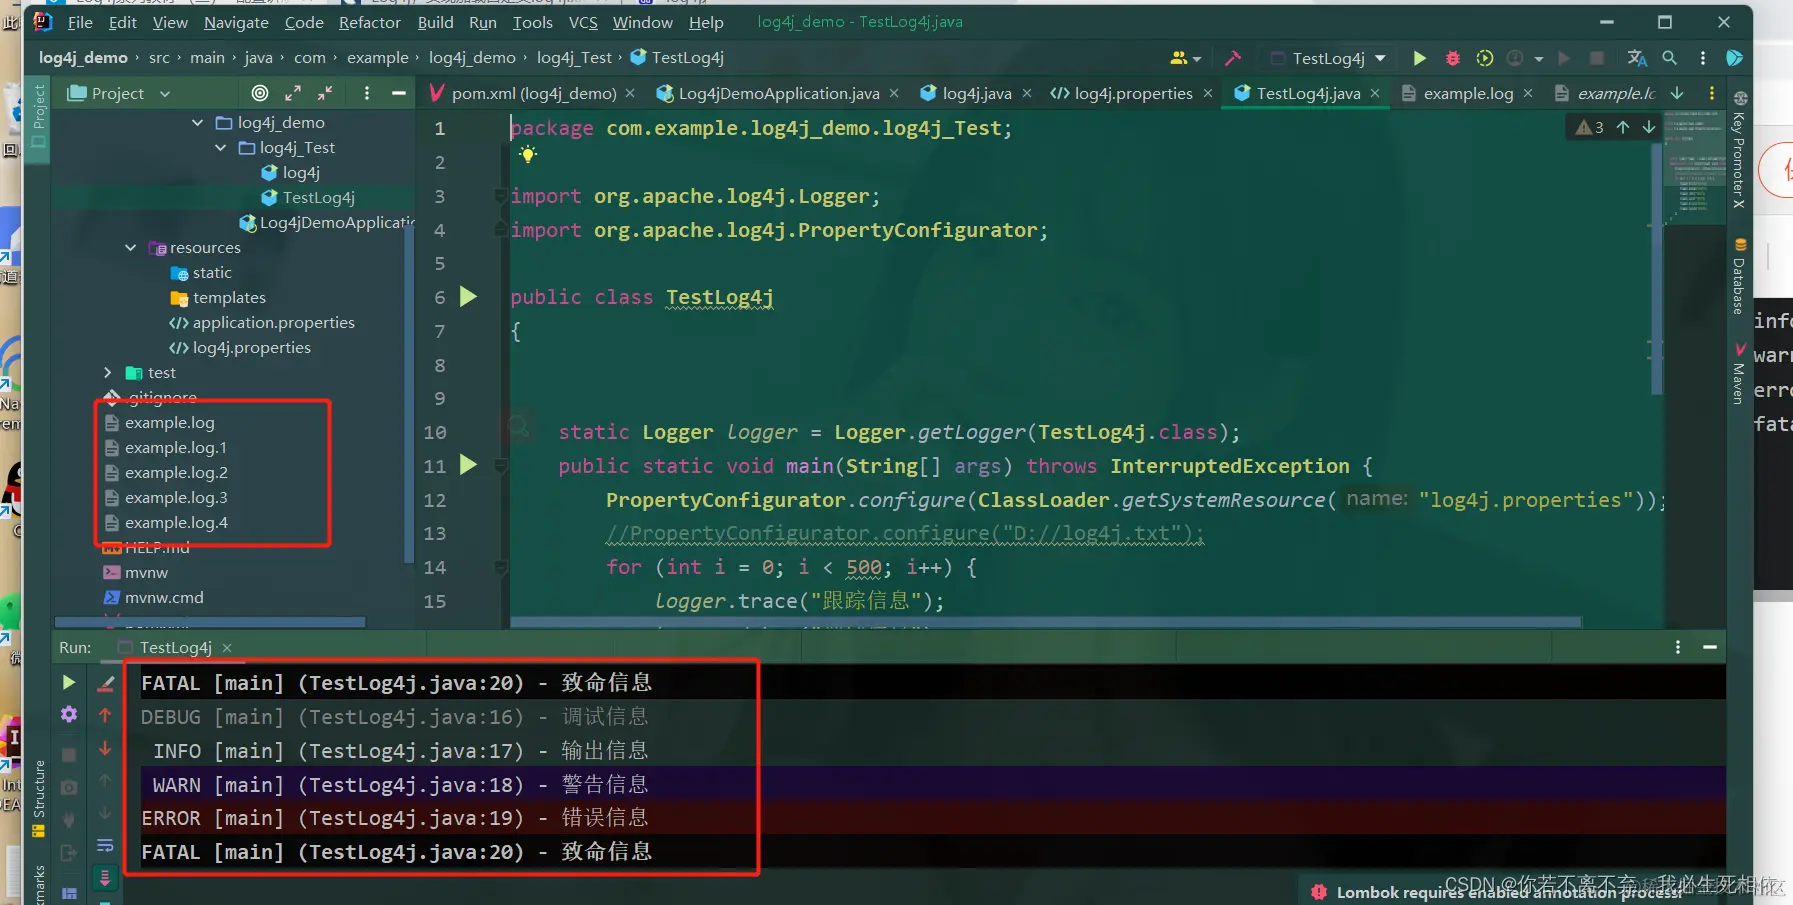Open the toolbar more-options kebab menu

(x=1703, y=58)
